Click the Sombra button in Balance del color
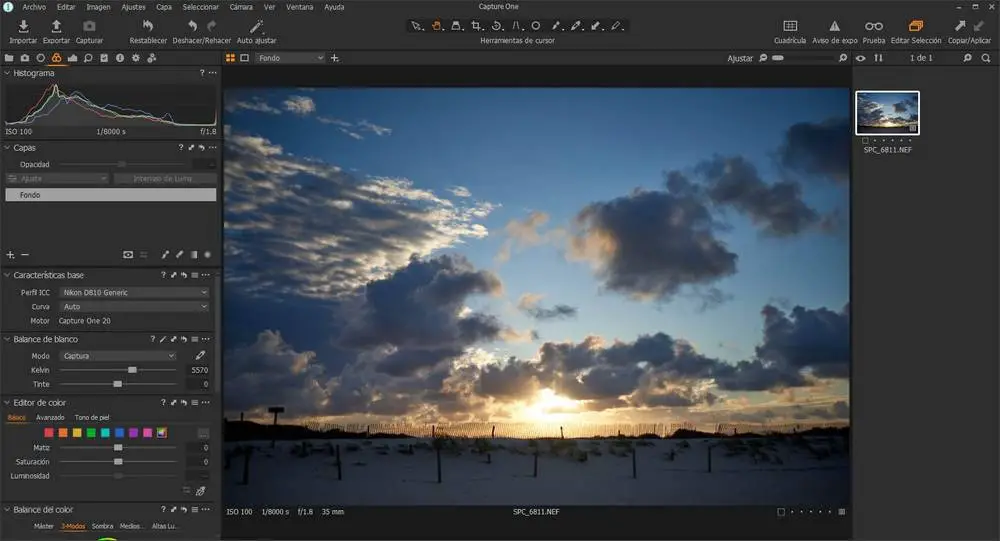The width and height of the screenshot is (1000, 541). point(102,526)
